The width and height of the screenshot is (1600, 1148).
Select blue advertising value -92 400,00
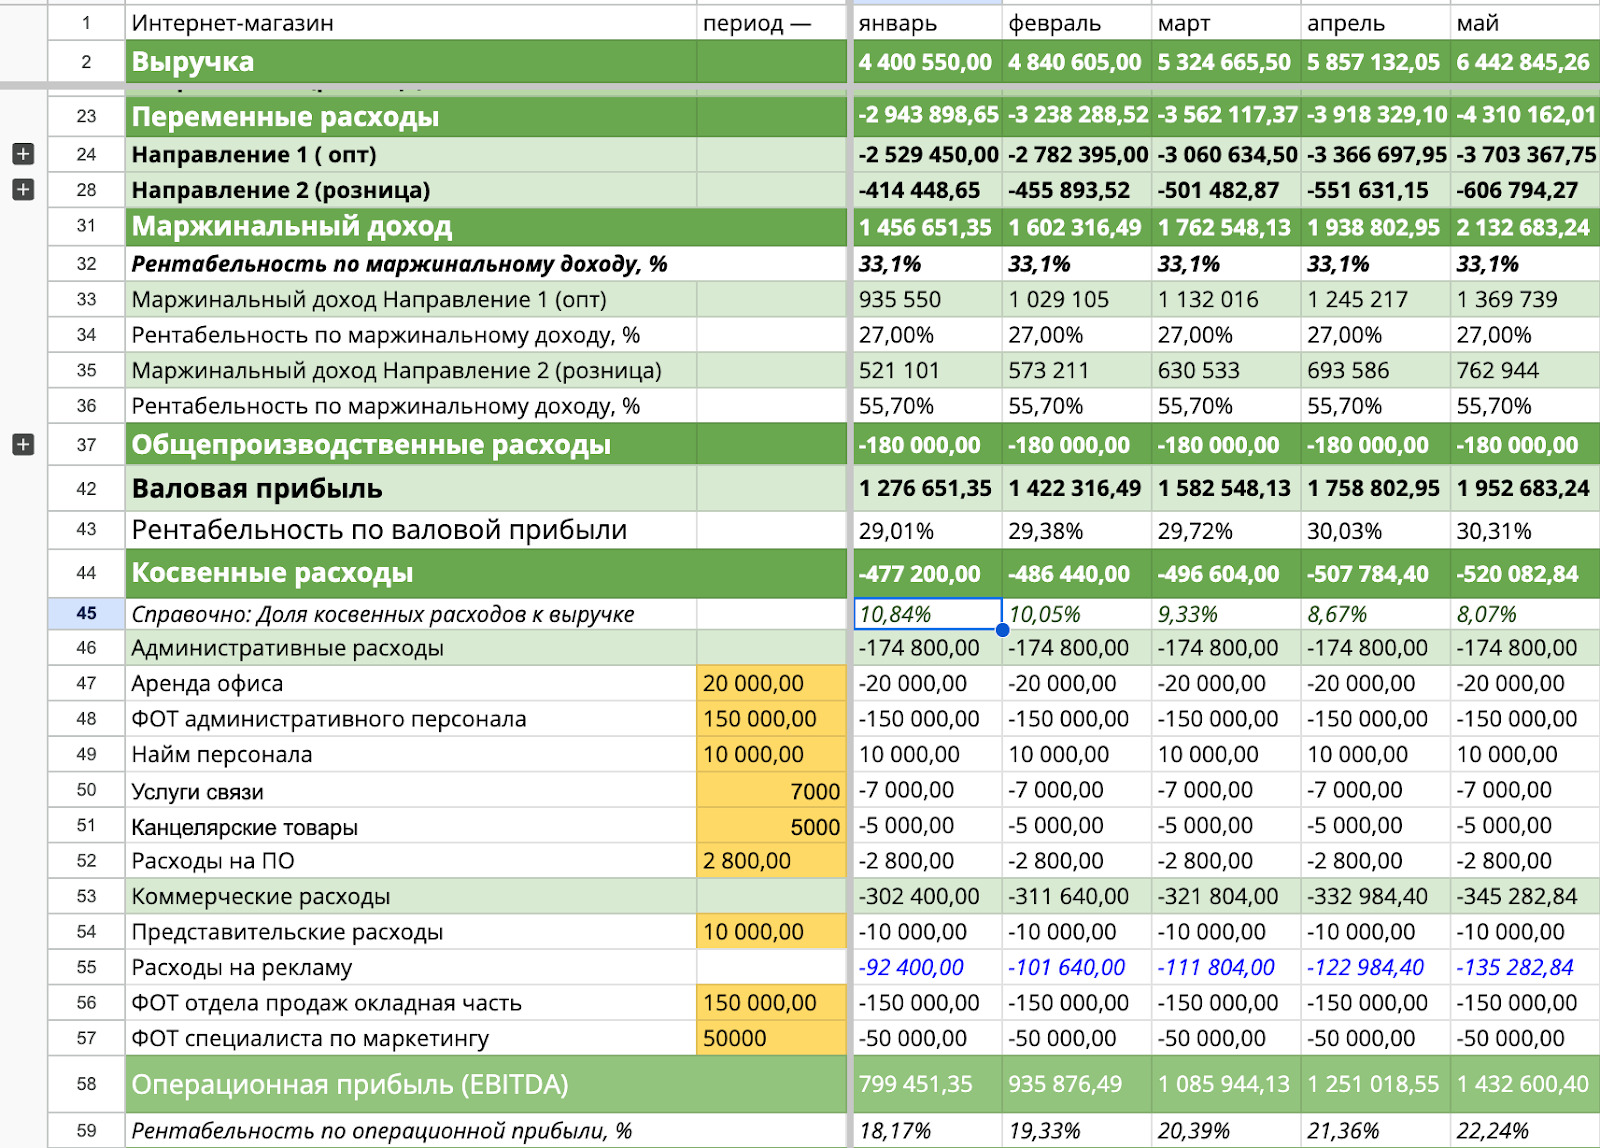[911, 967]
